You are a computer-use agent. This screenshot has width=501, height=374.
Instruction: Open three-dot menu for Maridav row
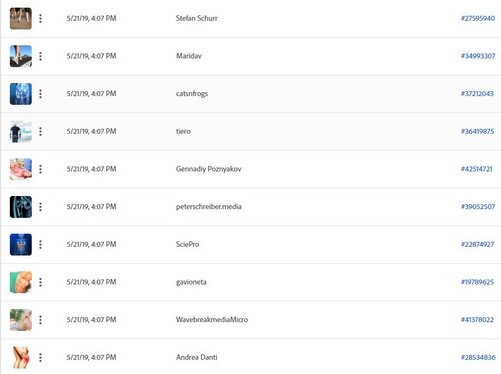click(40, 56)
